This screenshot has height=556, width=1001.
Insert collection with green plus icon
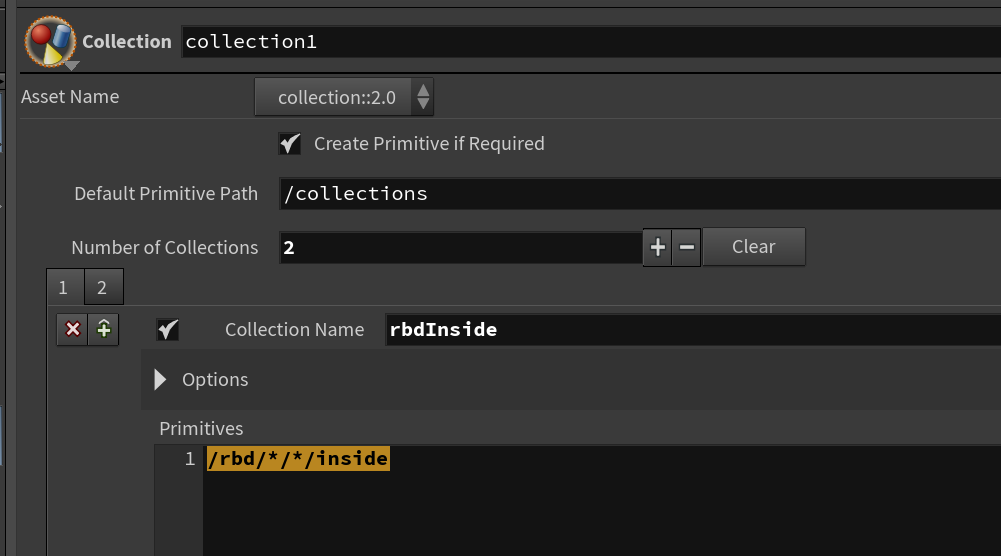[103, 329]
